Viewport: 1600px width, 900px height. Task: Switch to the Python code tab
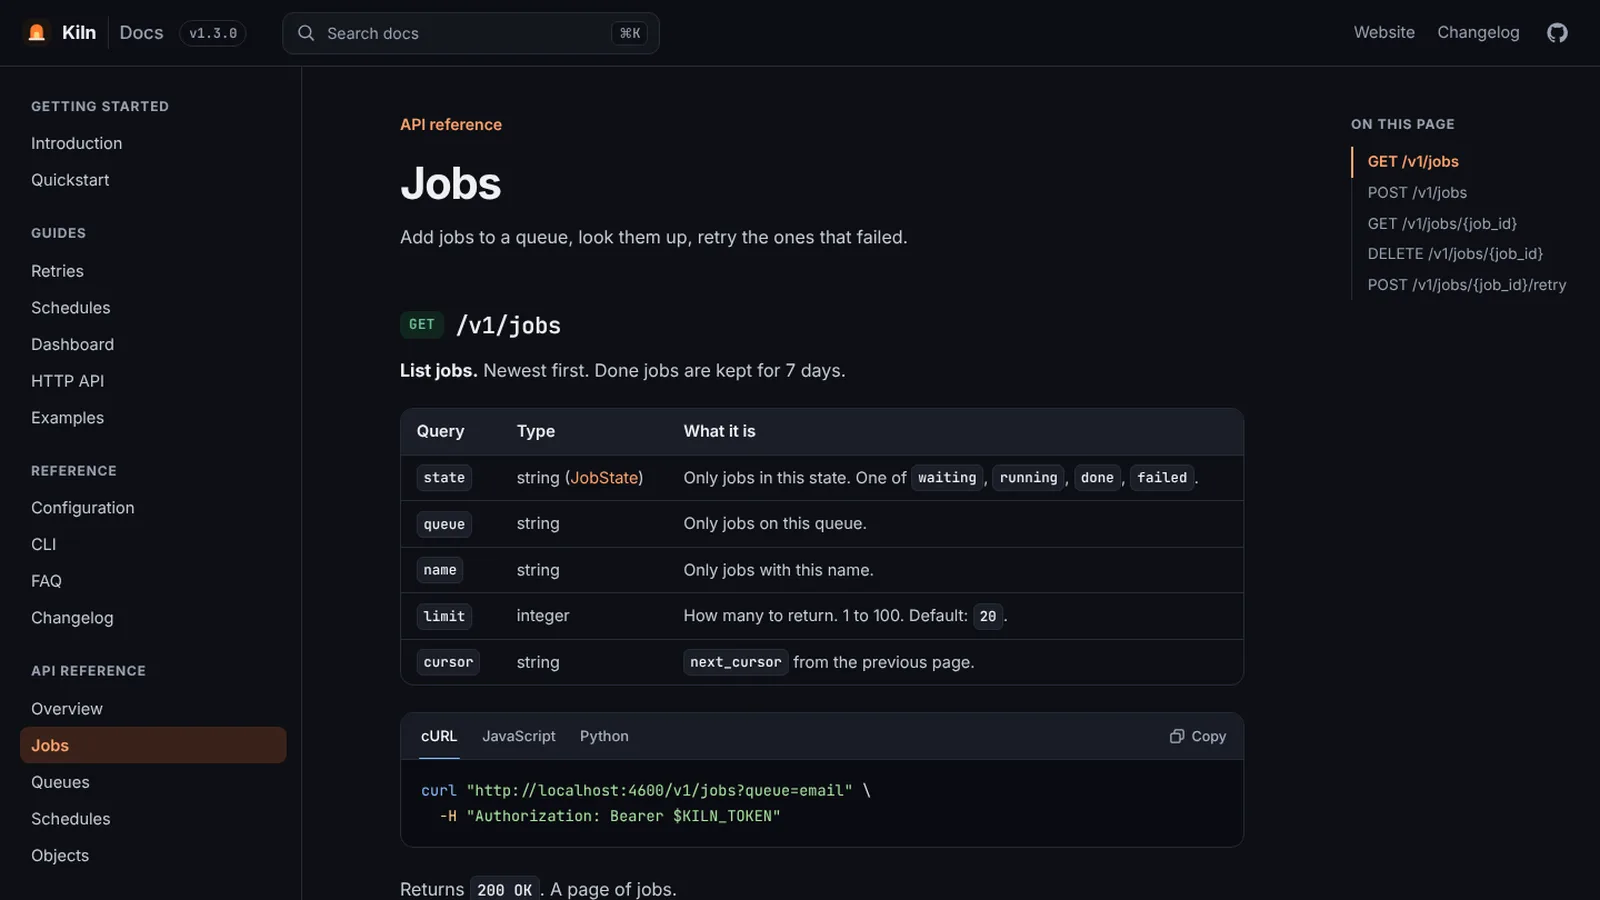coord(604,736)
